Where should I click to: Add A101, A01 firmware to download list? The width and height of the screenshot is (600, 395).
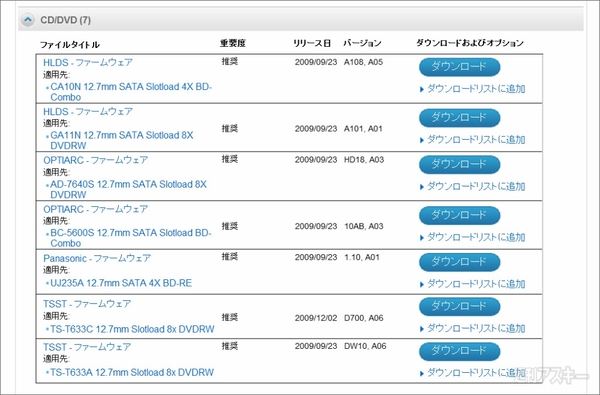[473, 140]
